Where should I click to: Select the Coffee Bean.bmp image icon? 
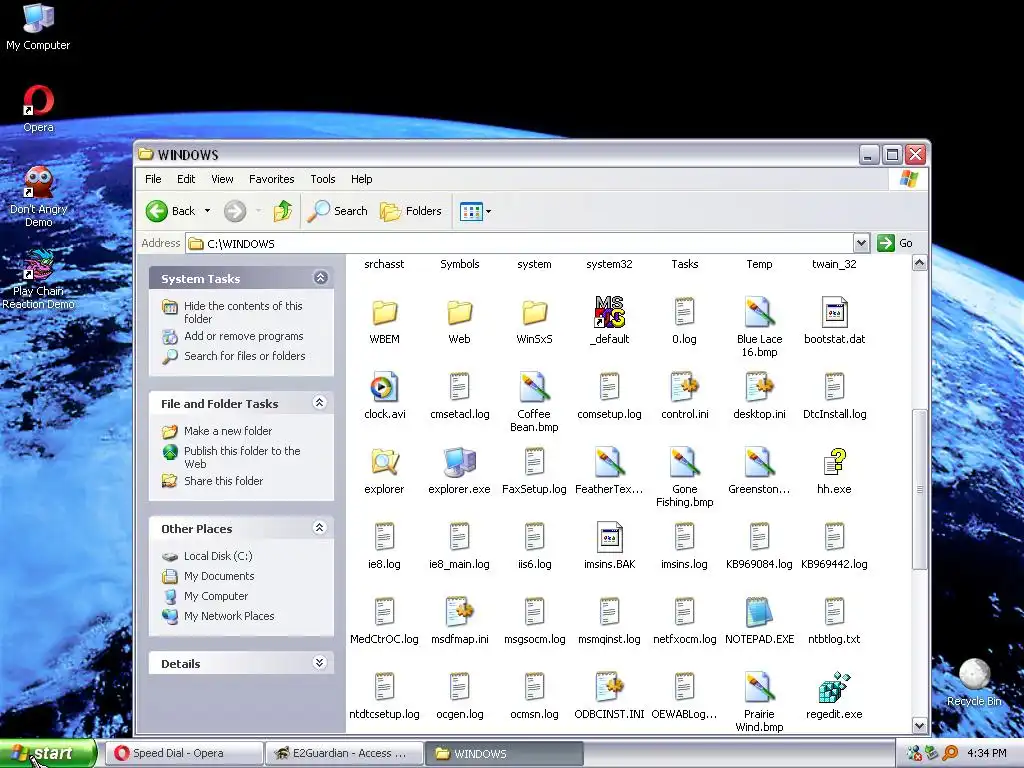534,387
